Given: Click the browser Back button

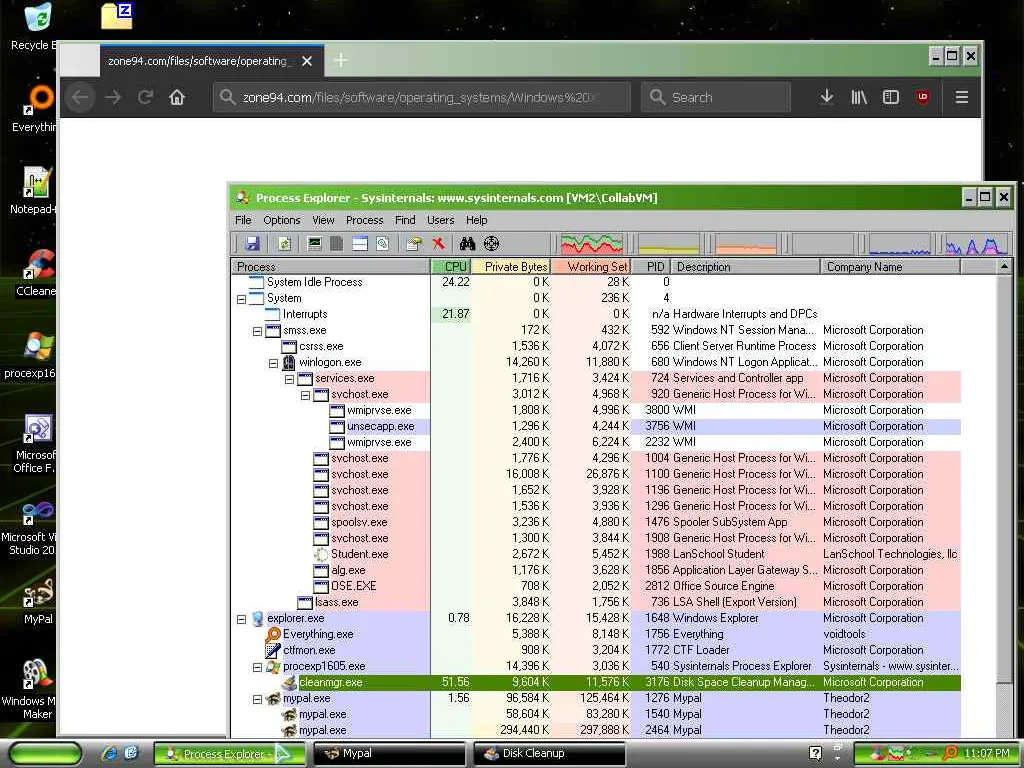Looking at the screenshot, I should coord(80,97).
